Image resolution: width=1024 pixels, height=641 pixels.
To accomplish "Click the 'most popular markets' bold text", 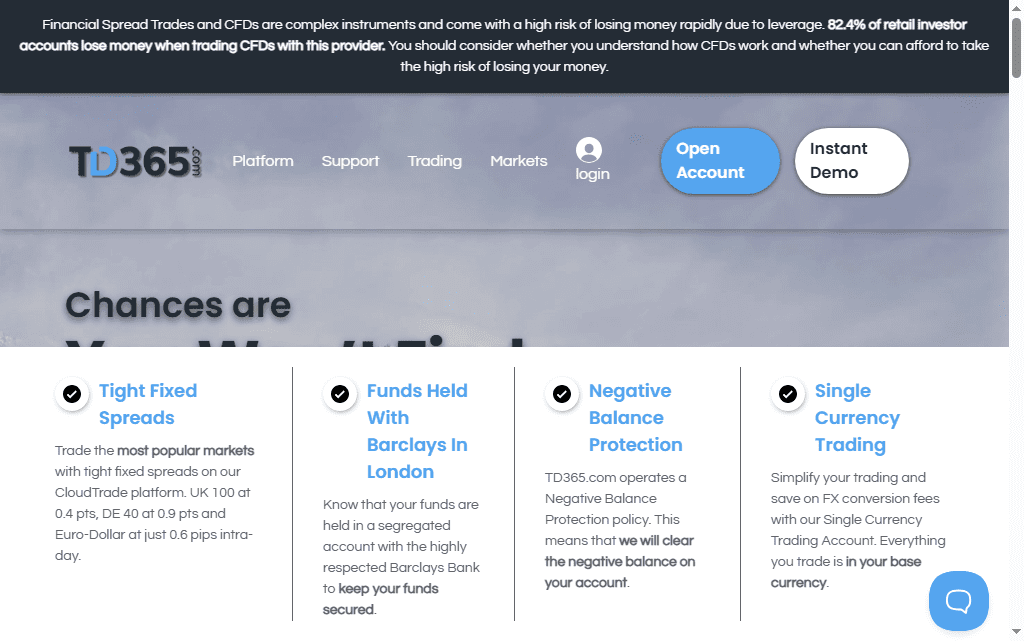I will (x=185, y=450).
